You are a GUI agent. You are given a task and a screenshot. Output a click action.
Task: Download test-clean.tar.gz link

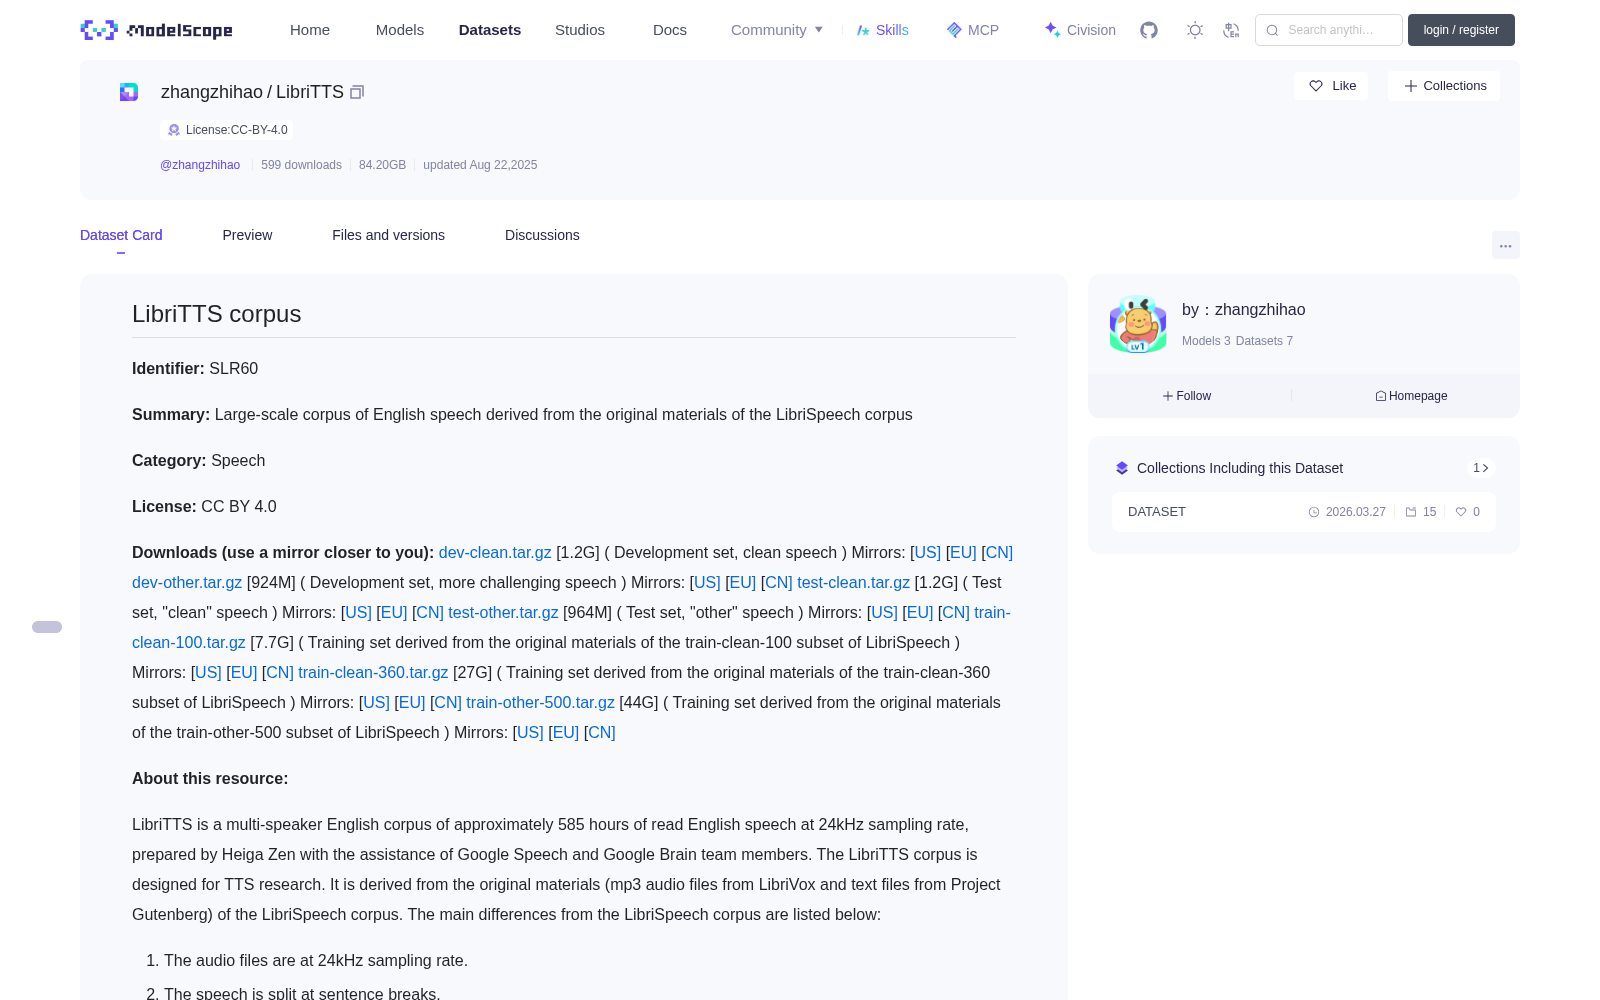[853, 583]
